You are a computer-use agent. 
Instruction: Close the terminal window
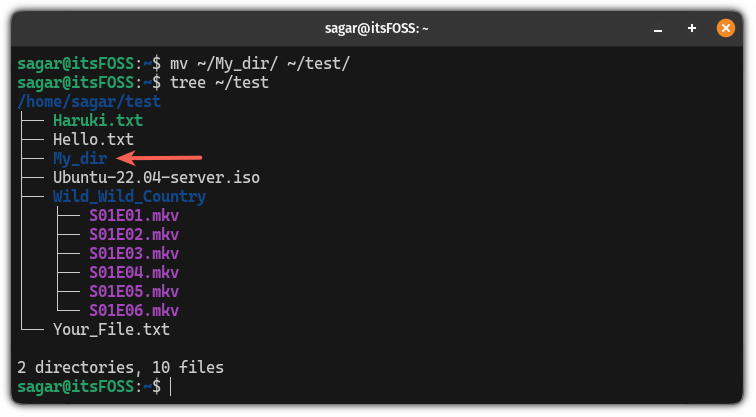(x=724, y=29)
